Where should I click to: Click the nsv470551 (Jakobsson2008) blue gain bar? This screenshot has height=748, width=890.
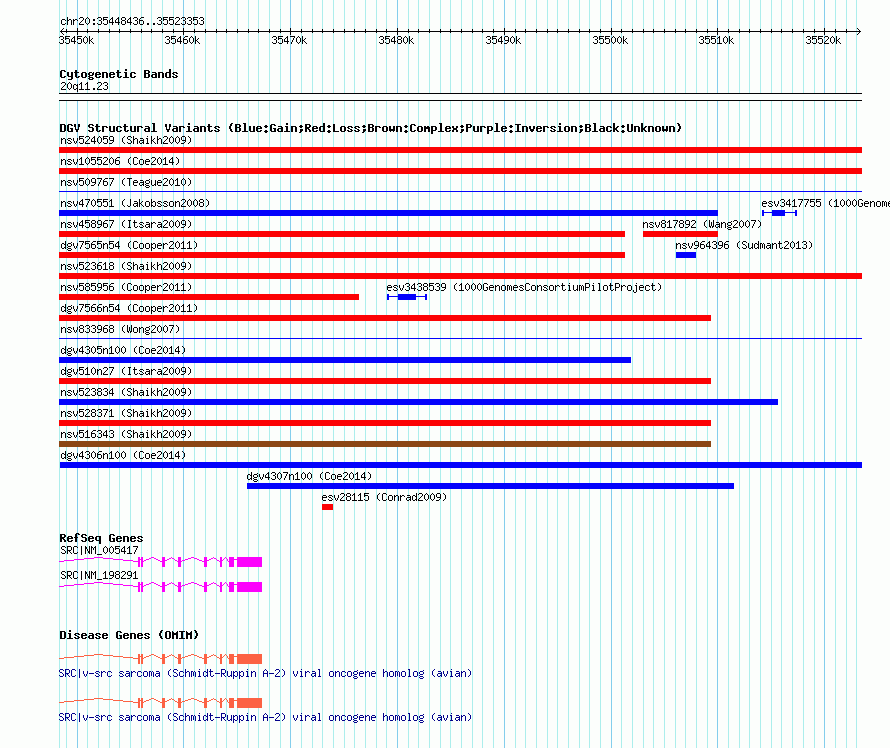pyautogui.click(x=388, y=213)
